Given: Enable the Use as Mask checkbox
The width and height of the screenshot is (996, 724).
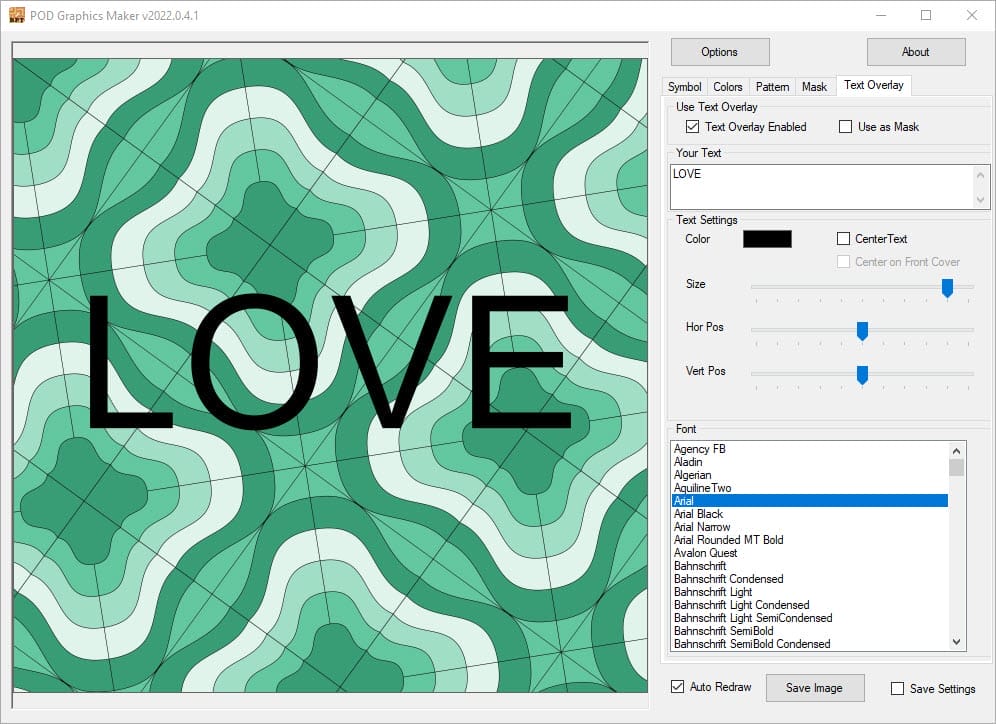Looking at the screenshot, I should pyautogui.click(x=845, y=127).
